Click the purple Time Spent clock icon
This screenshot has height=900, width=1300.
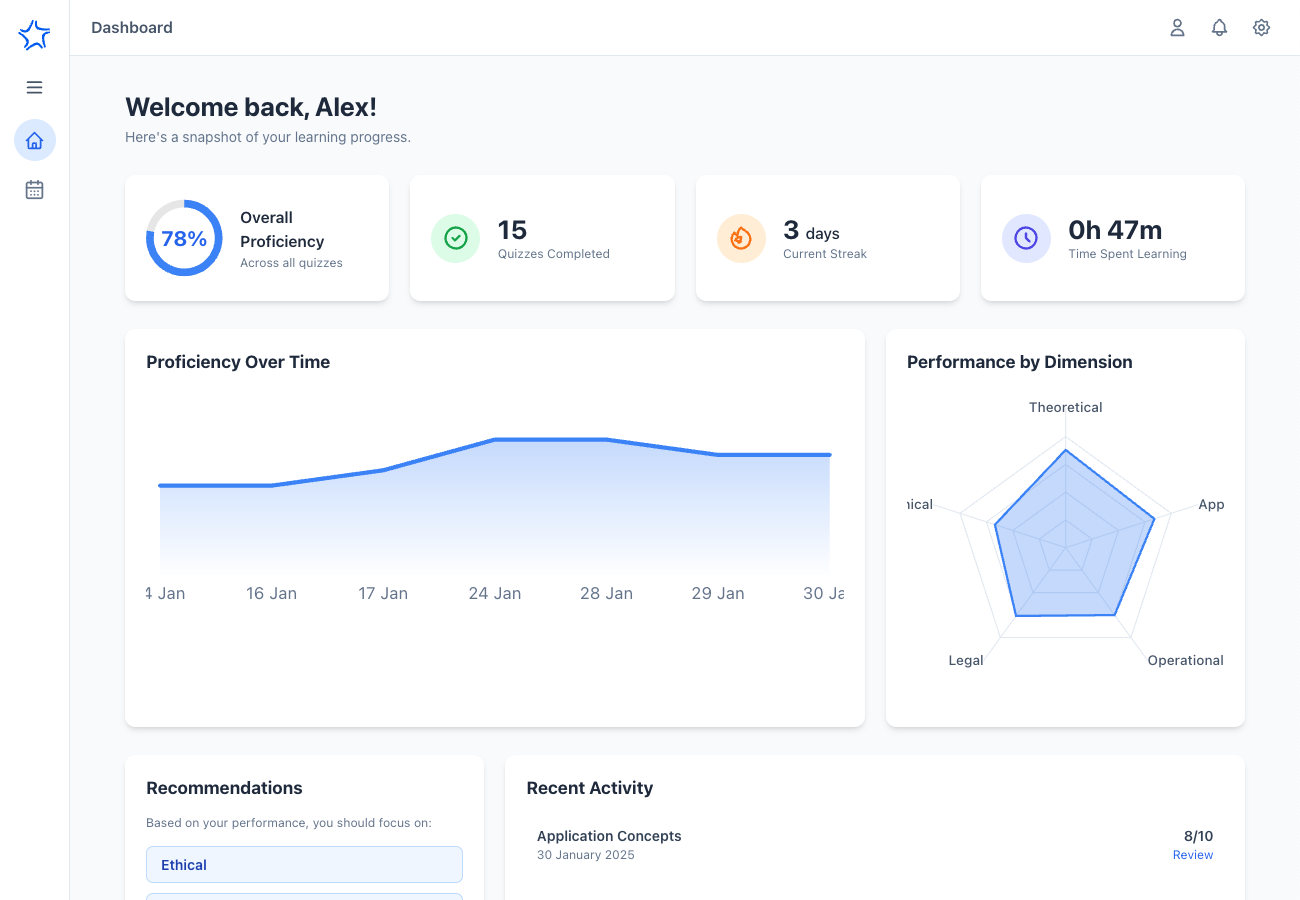coord(1026,238)
